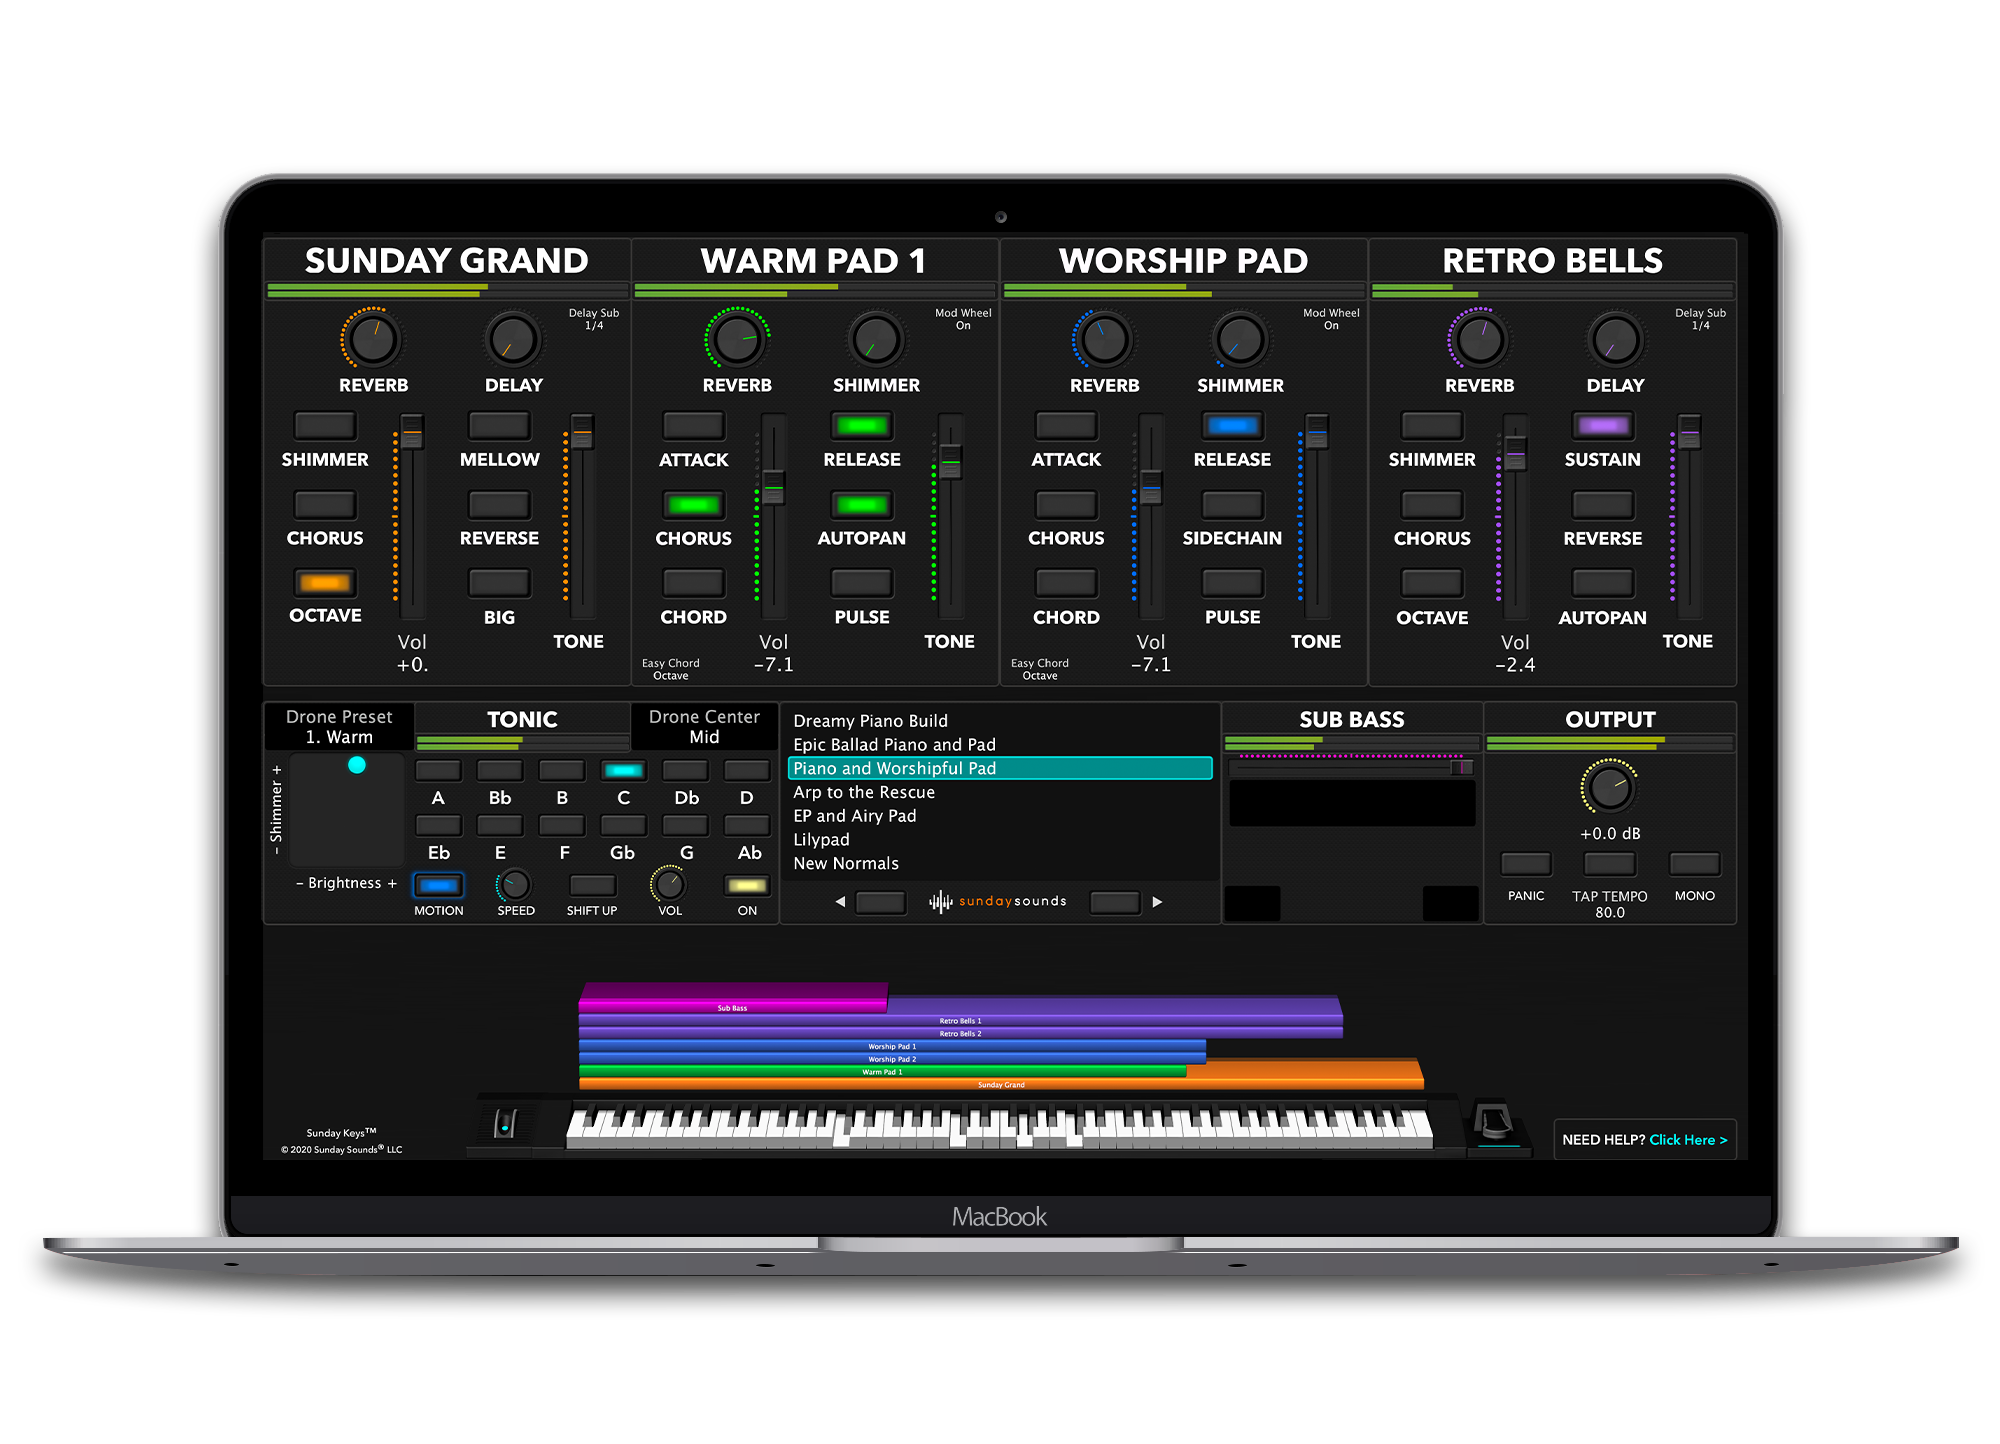Toggle Autopan on Warm Pad 1
Viewport: 2000px width, 1444px height.
(x=861, y=505)
